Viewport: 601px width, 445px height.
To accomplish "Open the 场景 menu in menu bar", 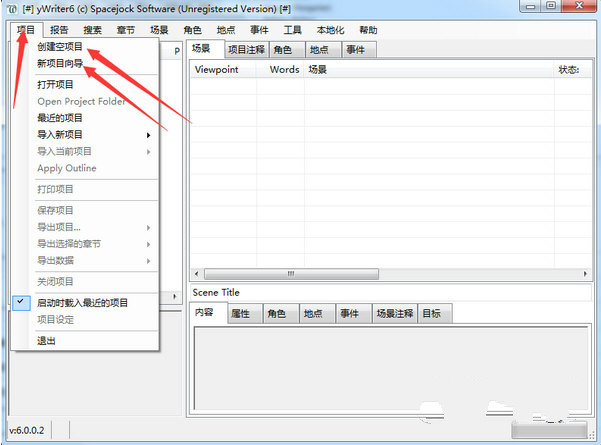I will click(x=159, y=30).
